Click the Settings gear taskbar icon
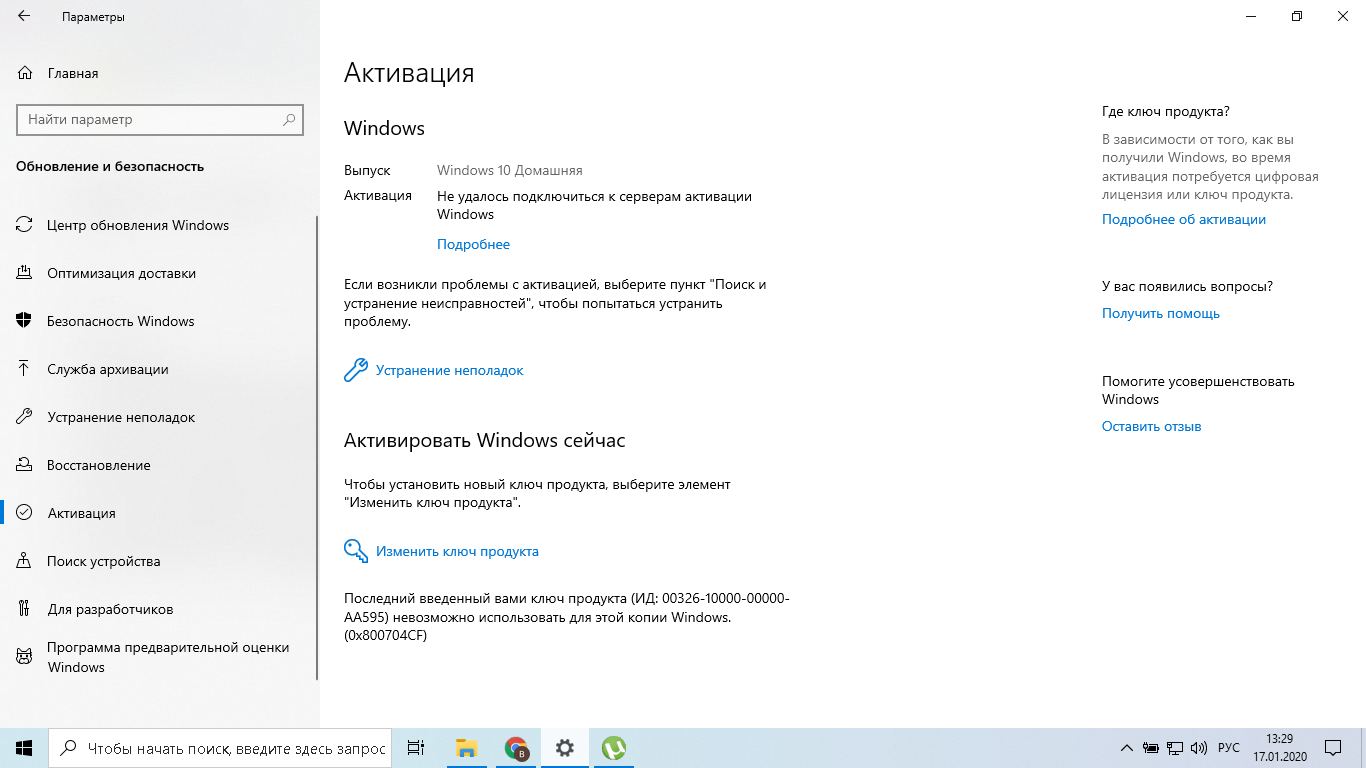 [565, 748]
